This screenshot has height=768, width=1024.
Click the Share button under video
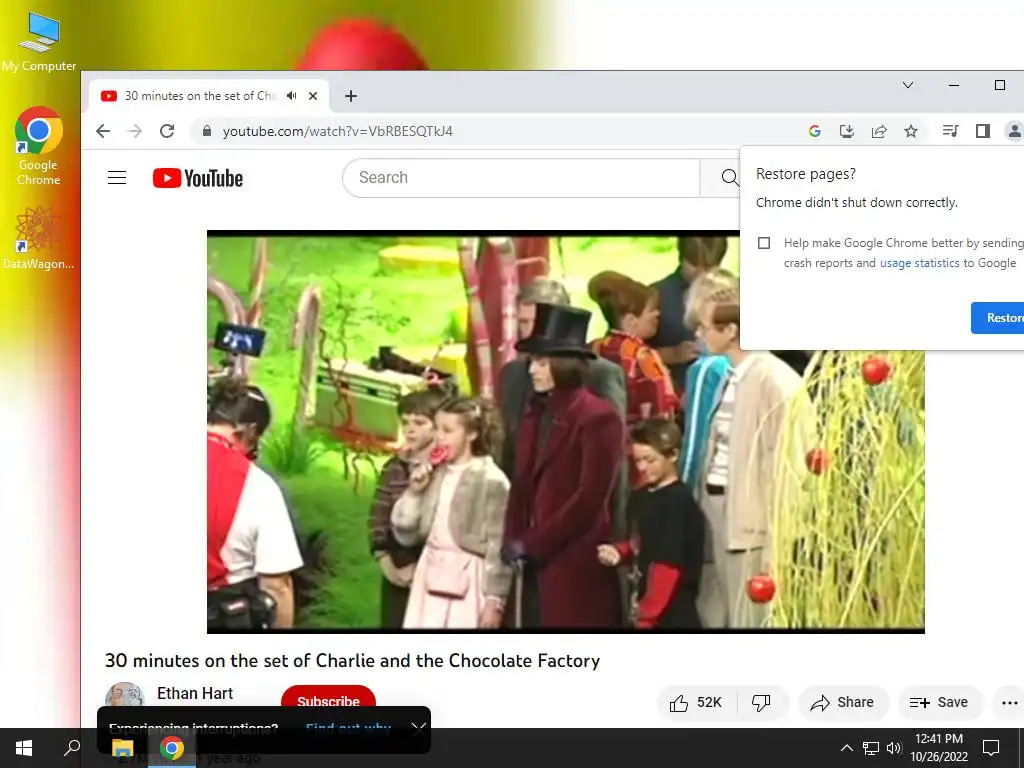842,703
